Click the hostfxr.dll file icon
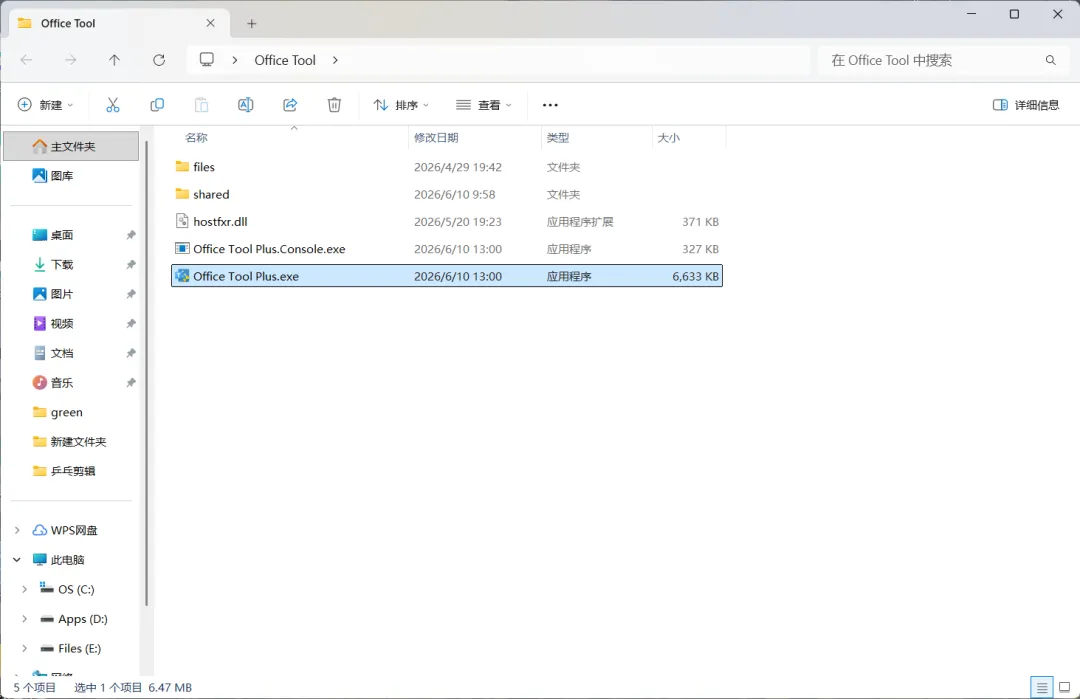 pyautogui.click(x=182, y=220)
